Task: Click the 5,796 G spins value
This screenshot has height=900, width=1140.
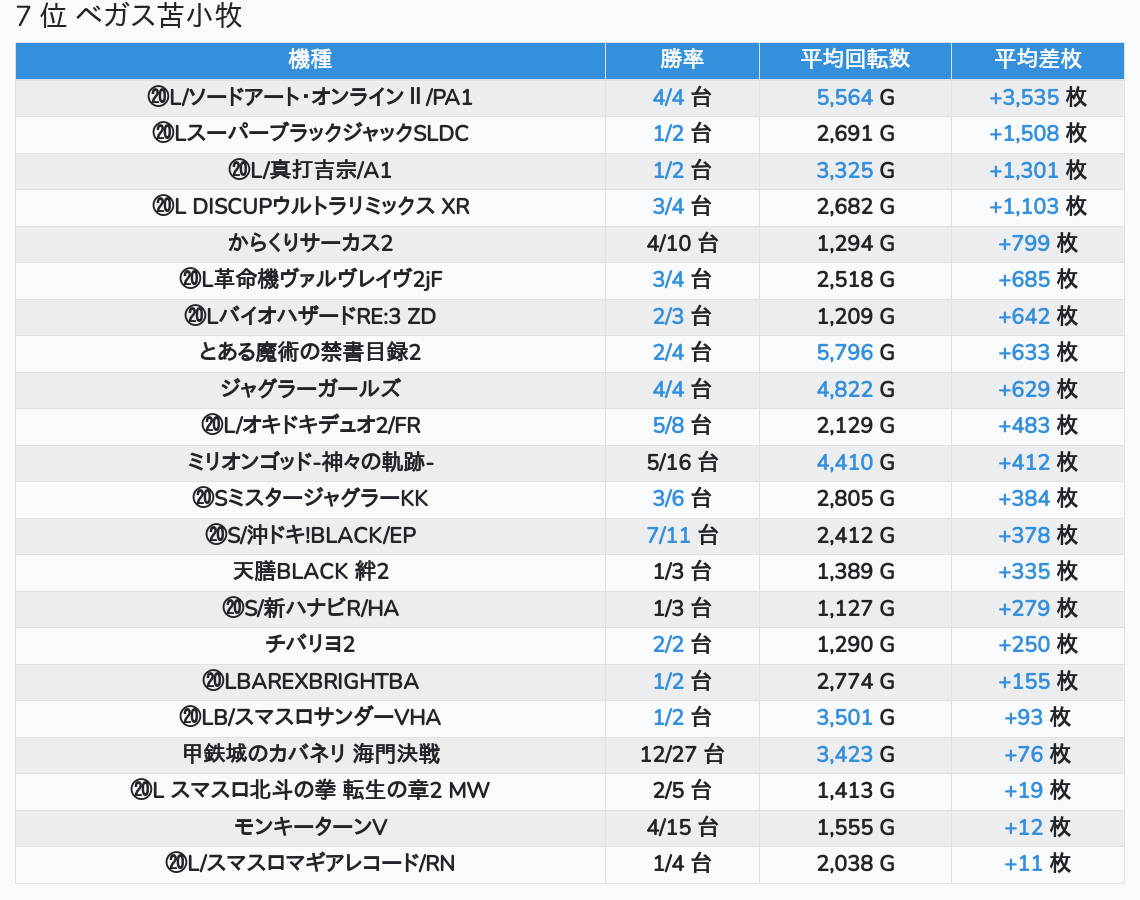Action: coord(855,353)
